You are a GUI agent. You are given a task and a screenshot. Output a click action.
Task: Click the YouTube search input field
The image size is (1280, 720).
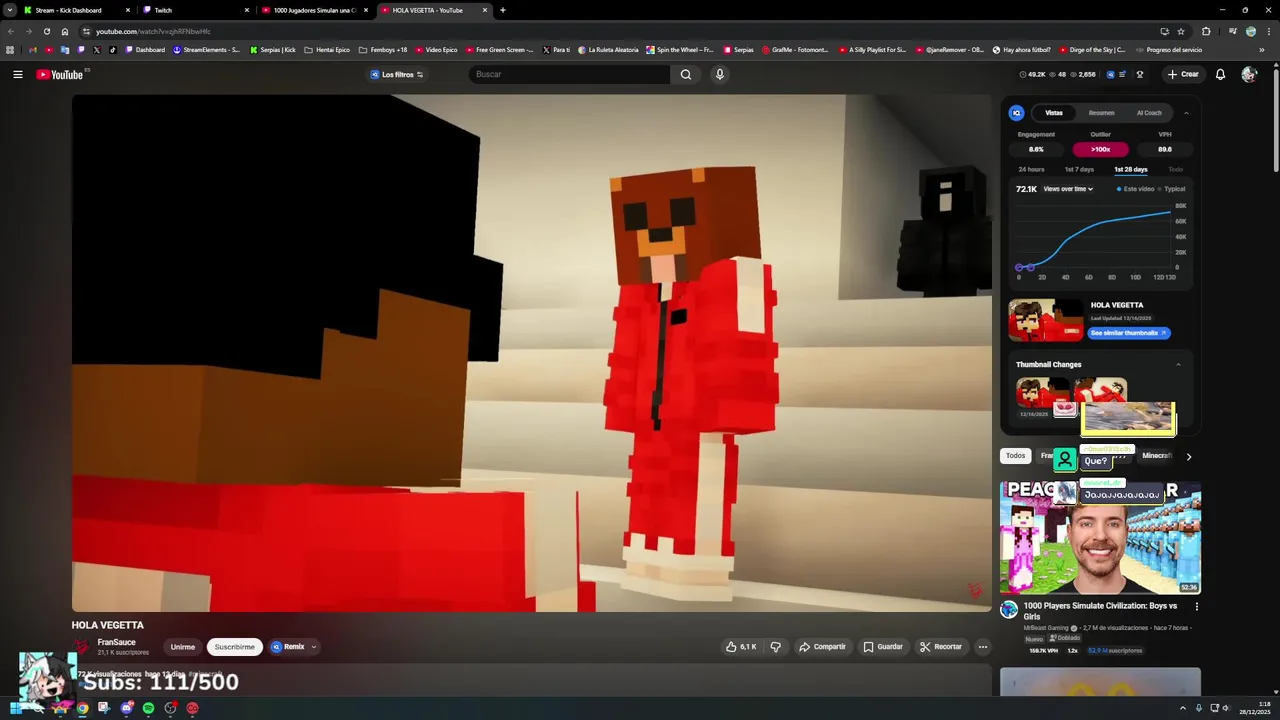(x=569, y=74)
